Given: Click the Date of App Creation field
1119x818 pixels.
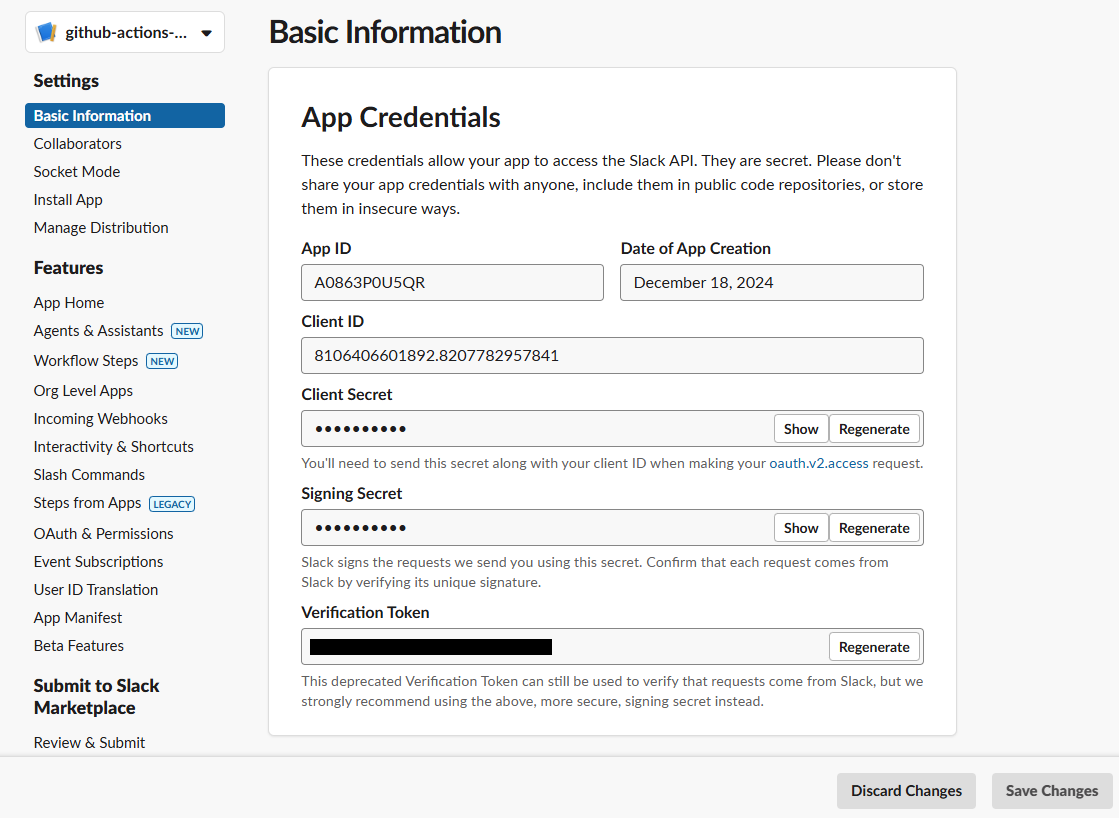Looking at the screenshot, I should [771, 283].
